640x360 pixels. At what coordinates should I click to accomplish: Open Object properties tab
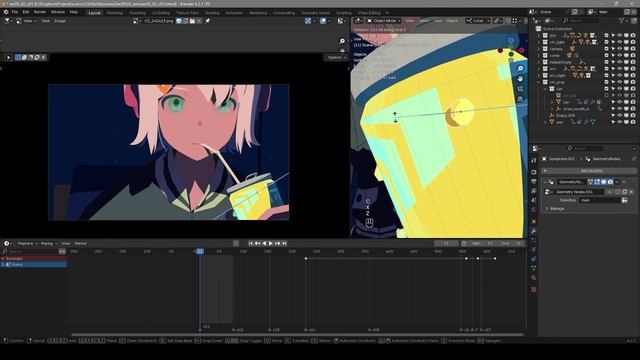pyautogui.click(x=533, y=221)
